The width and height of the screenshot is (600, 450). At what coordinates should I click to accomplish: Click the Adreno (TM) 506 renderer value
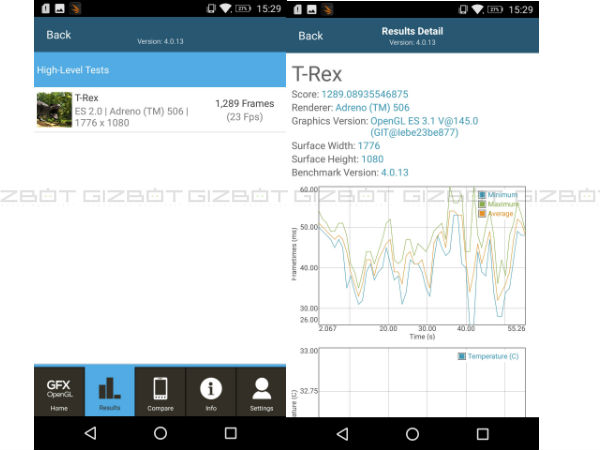pos(372,107)
